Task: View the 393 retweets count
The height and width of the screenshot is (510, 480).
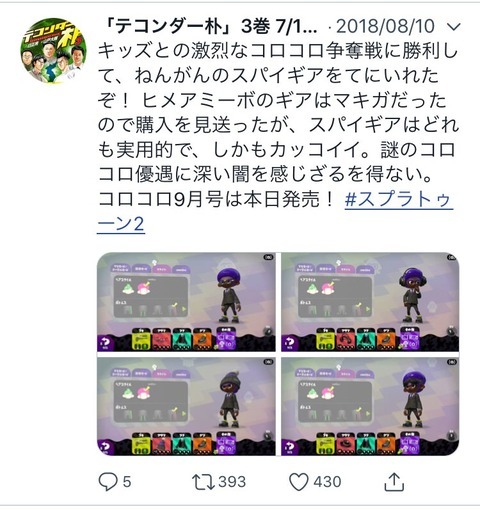Action: [x=232, y=482]
